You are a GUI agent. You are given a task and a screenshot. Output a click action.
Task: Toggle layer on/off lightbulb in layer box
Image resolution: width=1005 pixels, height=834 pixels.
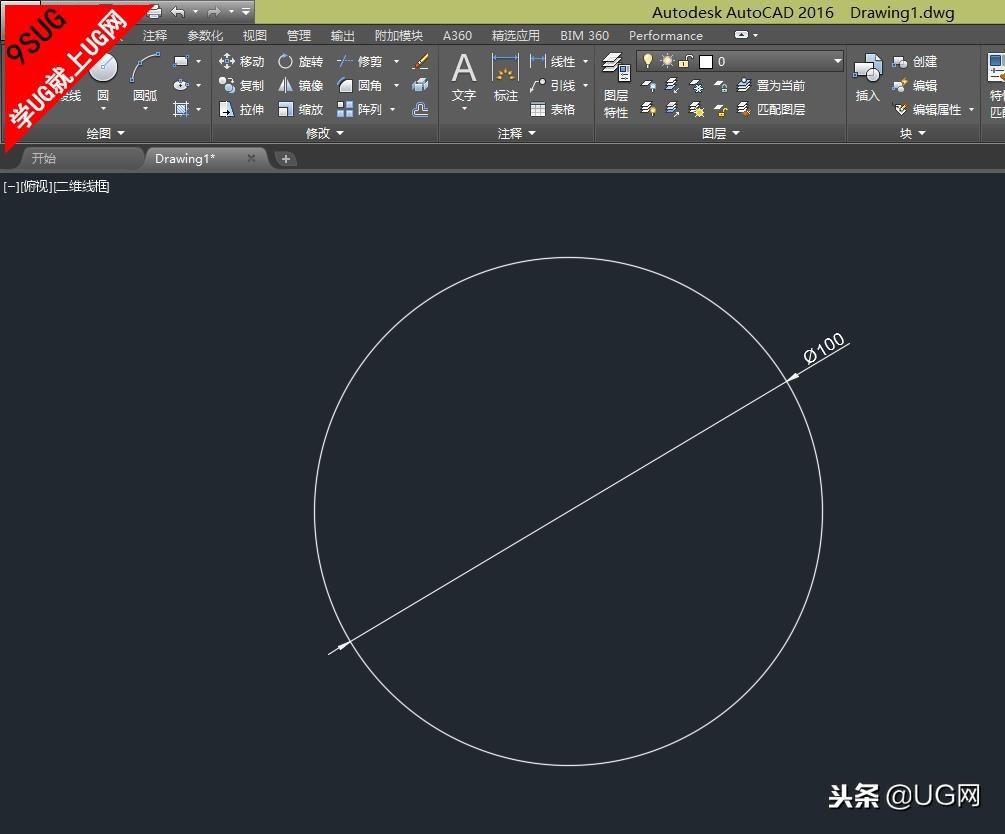click(648, 61)
